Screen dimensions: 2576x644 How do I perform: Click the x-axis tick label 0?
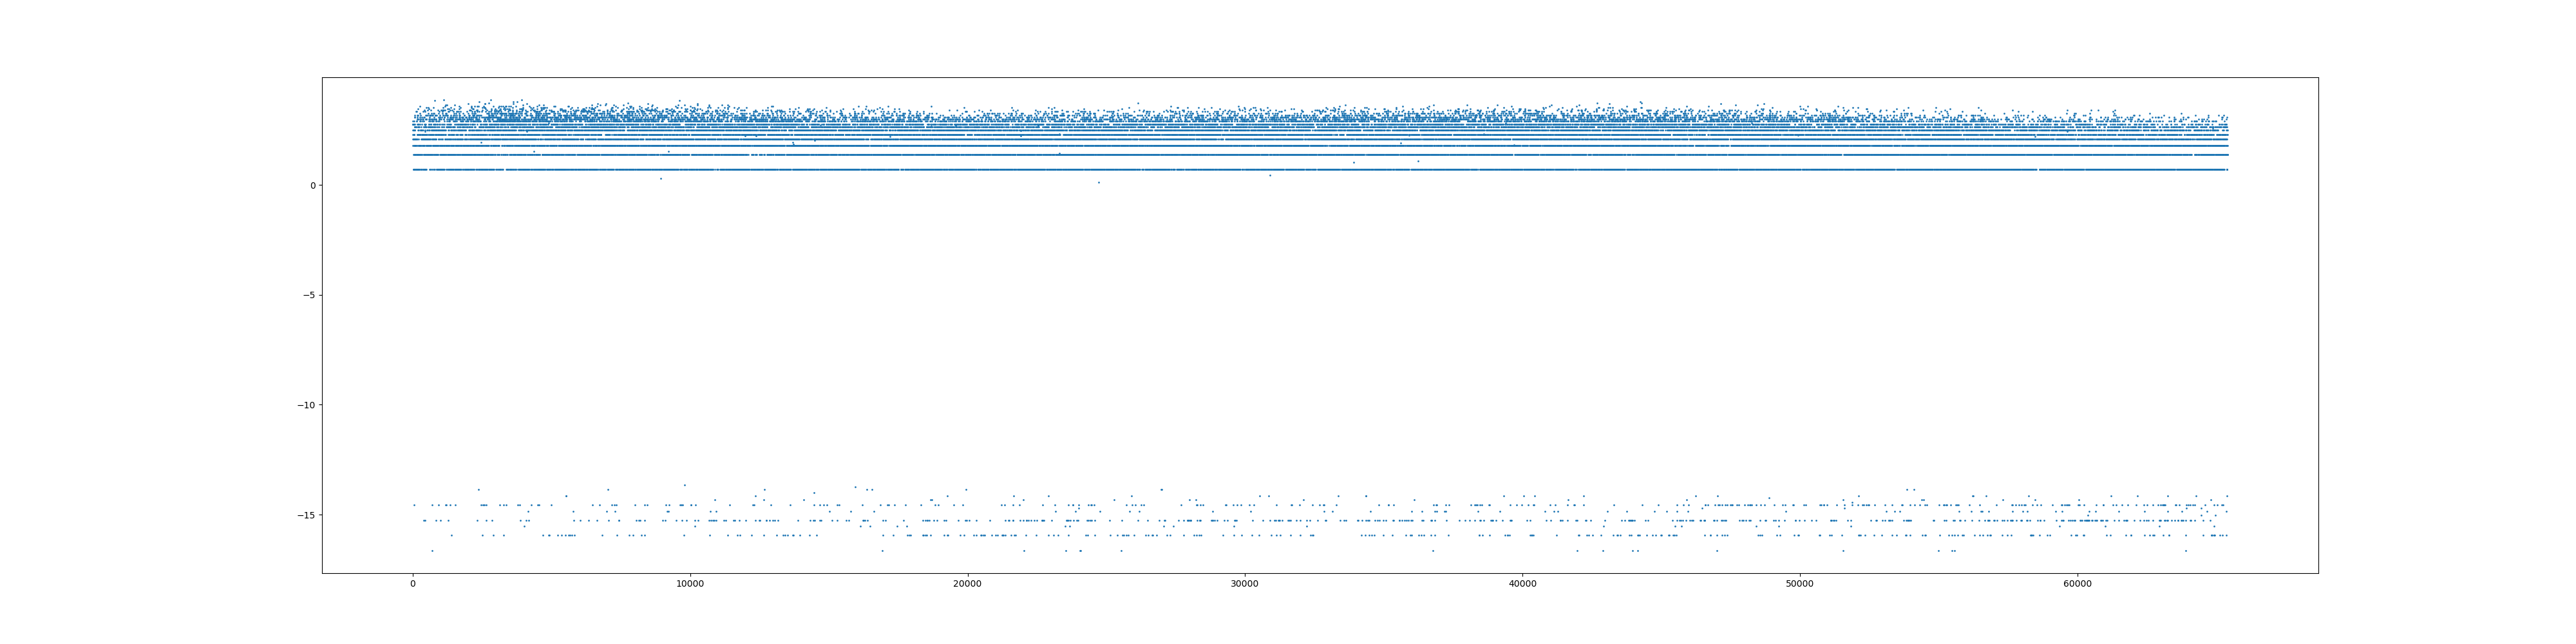(x=413, y=584)
